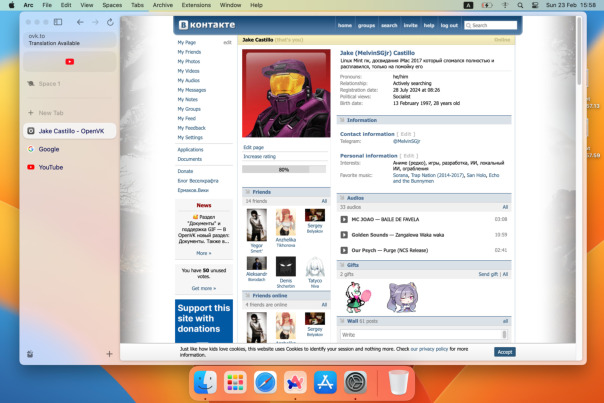This screenshot has width=604, height=403.
Task: Focus the VKontakte header search field
Action: 490,25
